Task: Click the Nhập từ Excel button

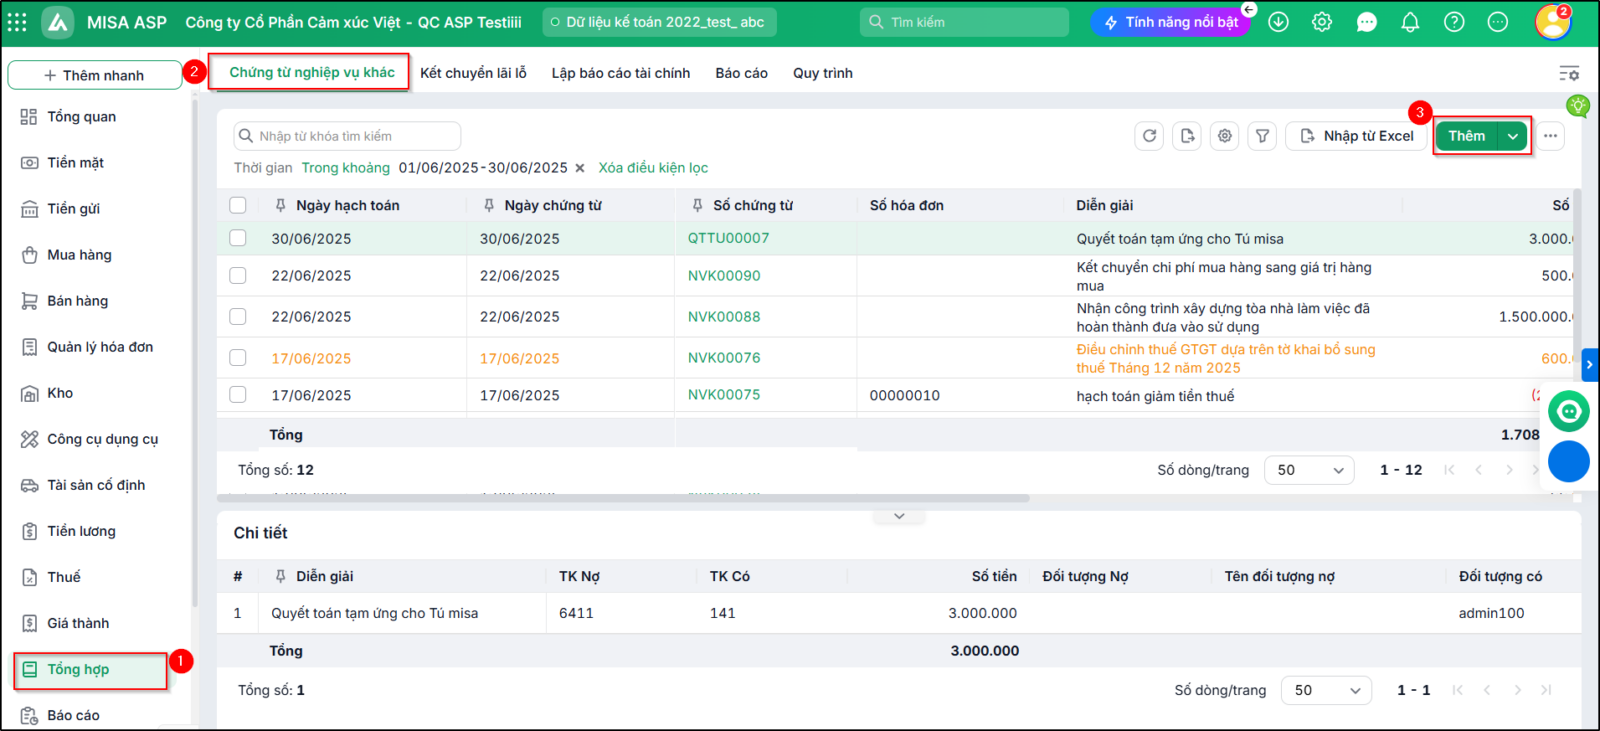Action: [1357, 136]
